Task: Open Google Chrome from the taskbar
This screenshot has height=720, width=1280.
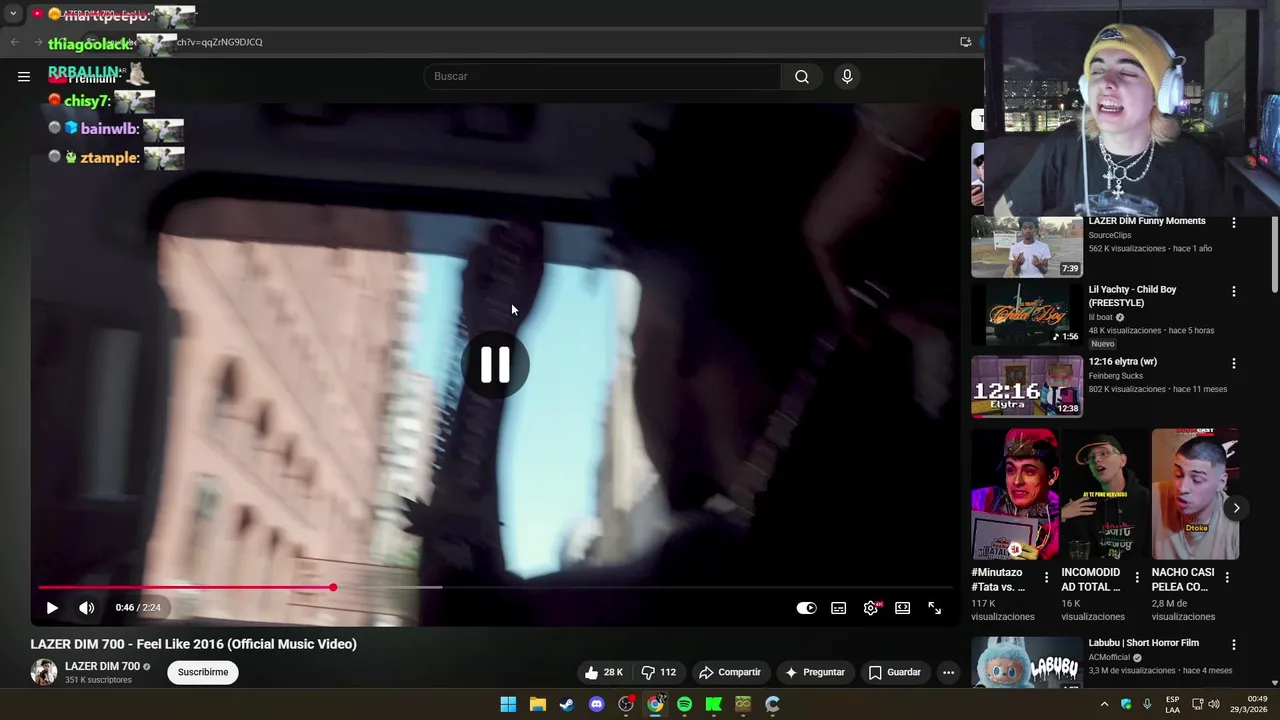Action: click(655, 704)
